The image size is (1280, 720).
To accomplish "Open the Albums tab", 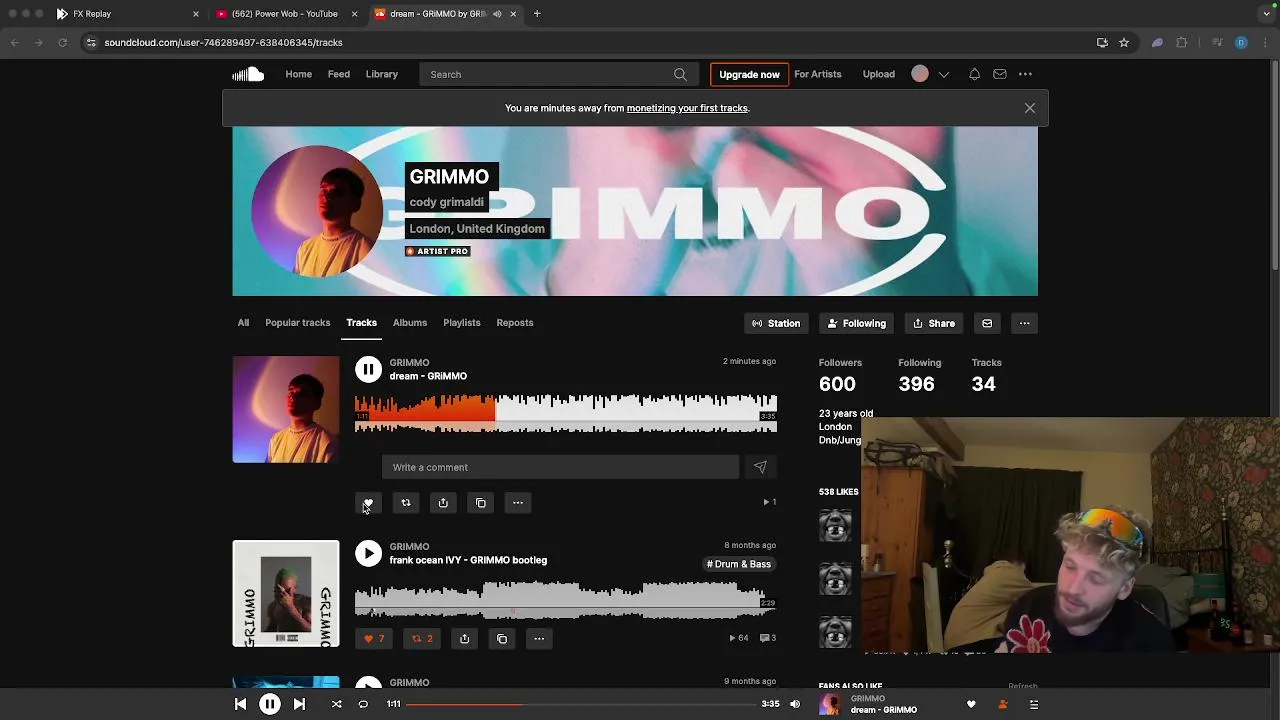I will (x=410, y=323).
